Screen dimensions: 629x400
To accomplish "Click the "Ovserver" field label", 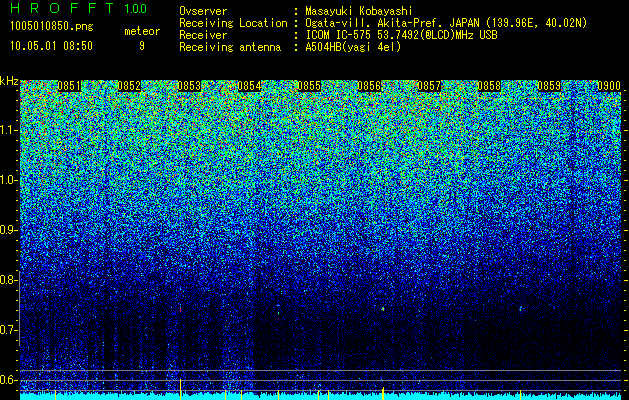I will click(x=203, y=11).
